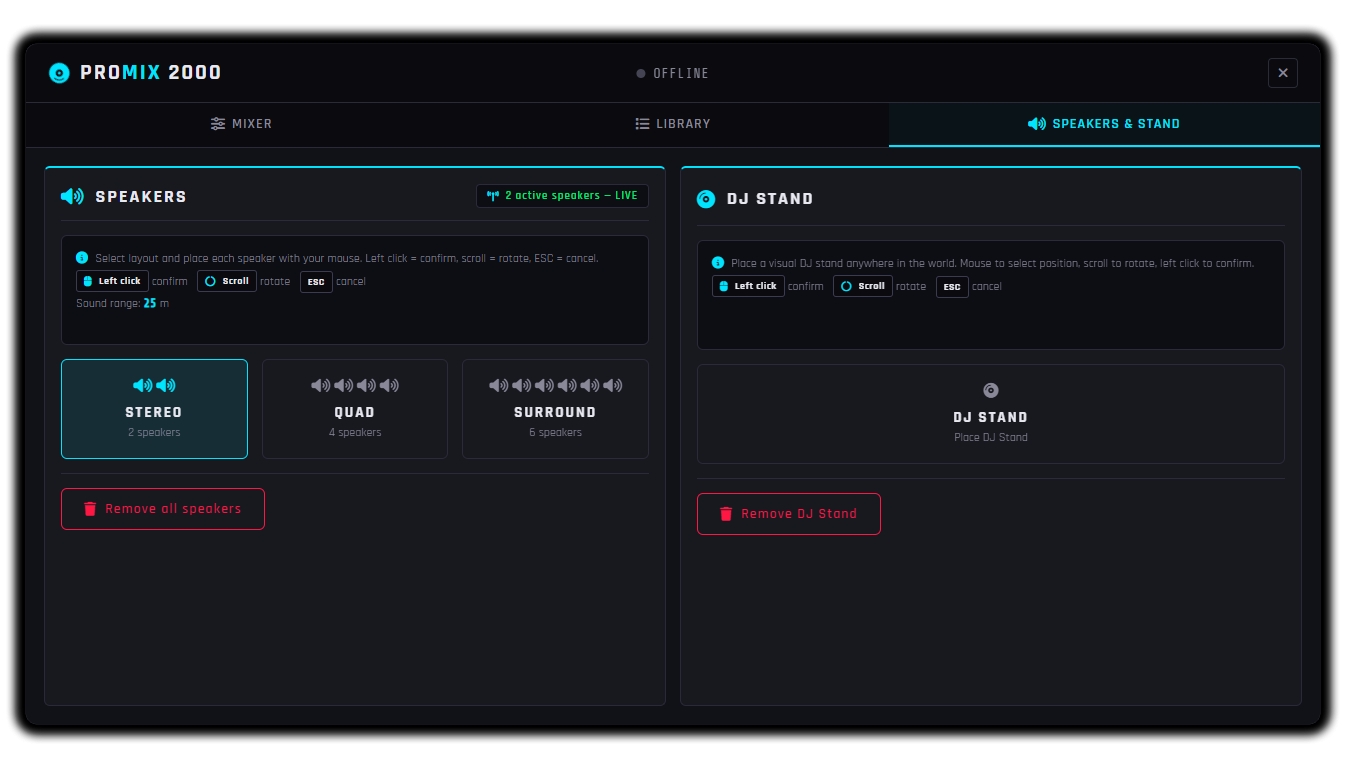Click the antenna icon in the live speakers badge

pyautogui.click(x=492, y=196)
